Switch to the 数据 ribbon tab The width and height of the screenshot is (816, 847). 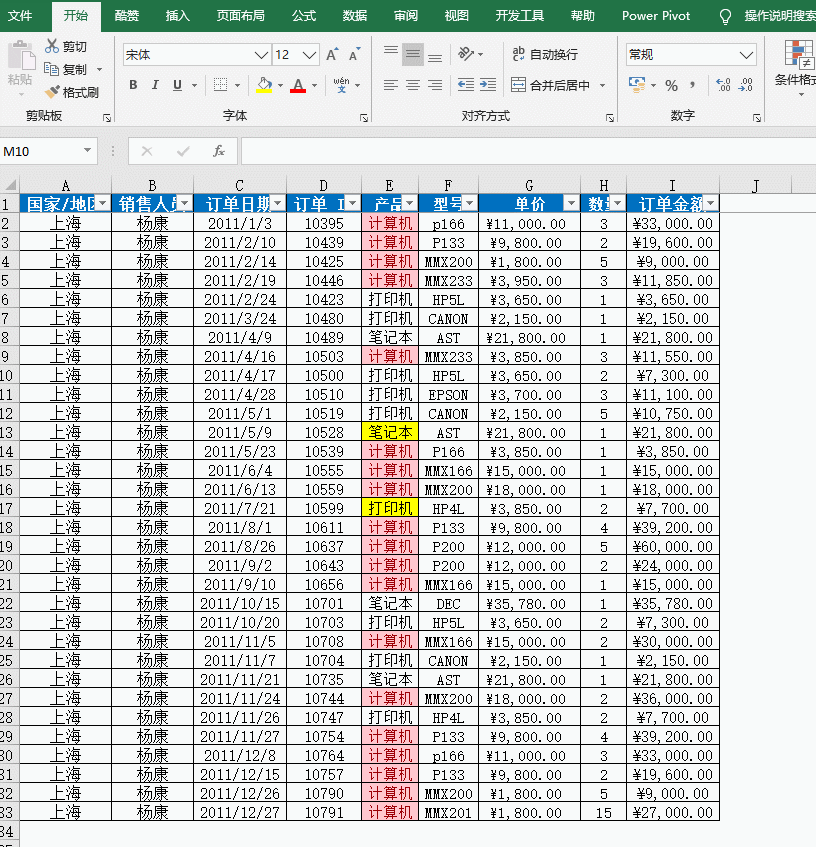click(355, 16)
